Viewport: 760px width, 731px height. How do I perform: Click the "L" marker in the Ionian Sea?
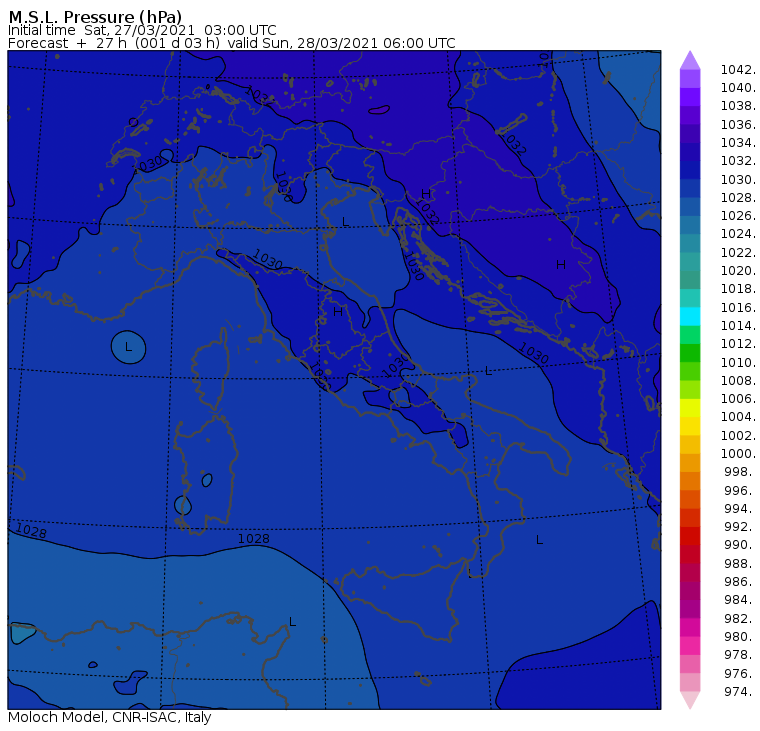point(539,540)
